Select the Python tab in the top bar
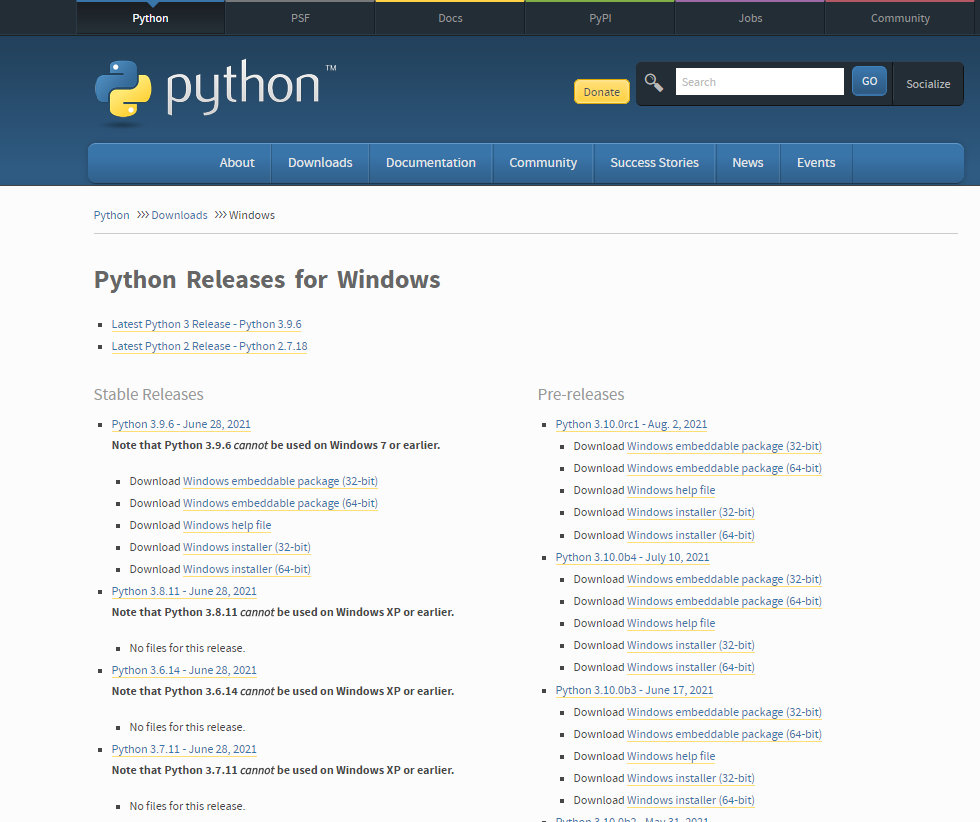The height and width of the screenshot is (822, 980). [150, 18]
